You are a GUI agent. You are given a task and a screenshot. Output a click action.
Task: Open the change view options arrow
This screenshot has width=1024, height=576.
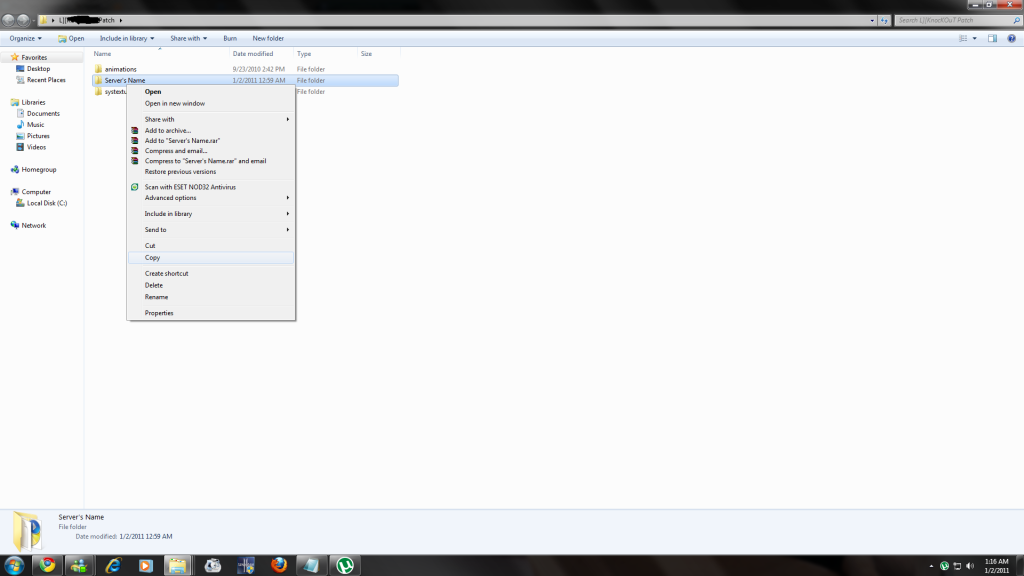tap(974, 38)
